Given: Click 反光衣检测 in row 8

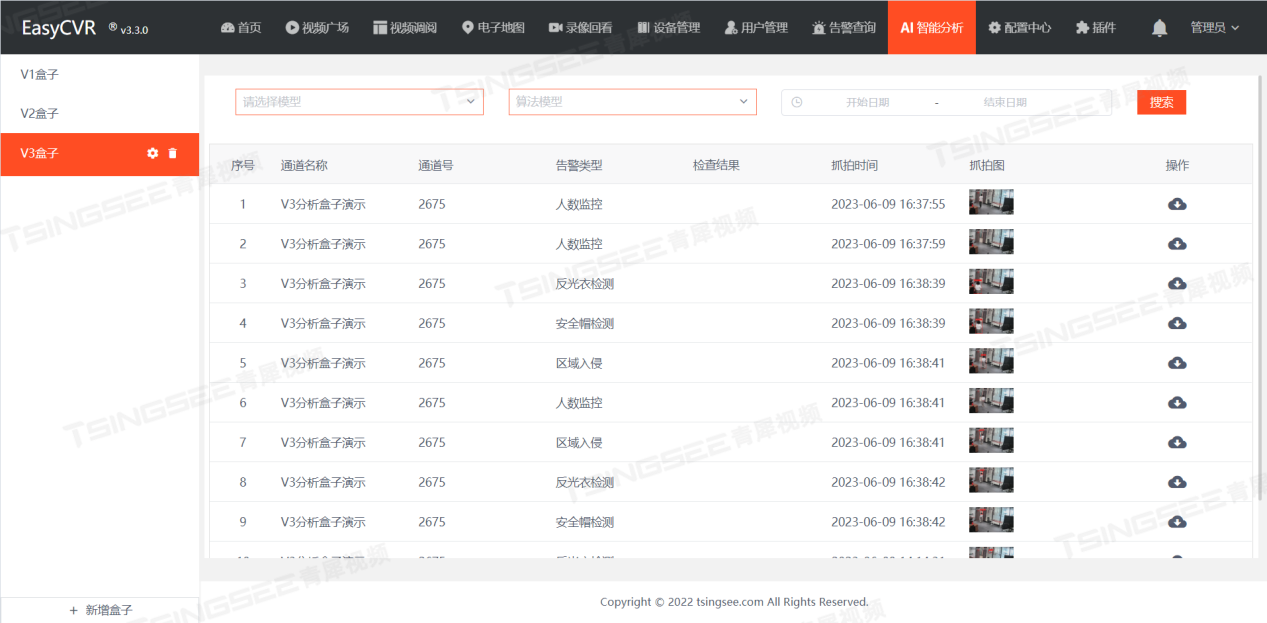Looking at the screenshot, I should click(x=585, y=482).
